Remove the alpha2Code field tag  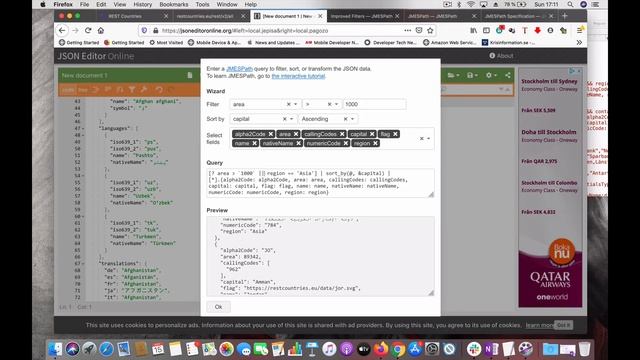point(271,134)
